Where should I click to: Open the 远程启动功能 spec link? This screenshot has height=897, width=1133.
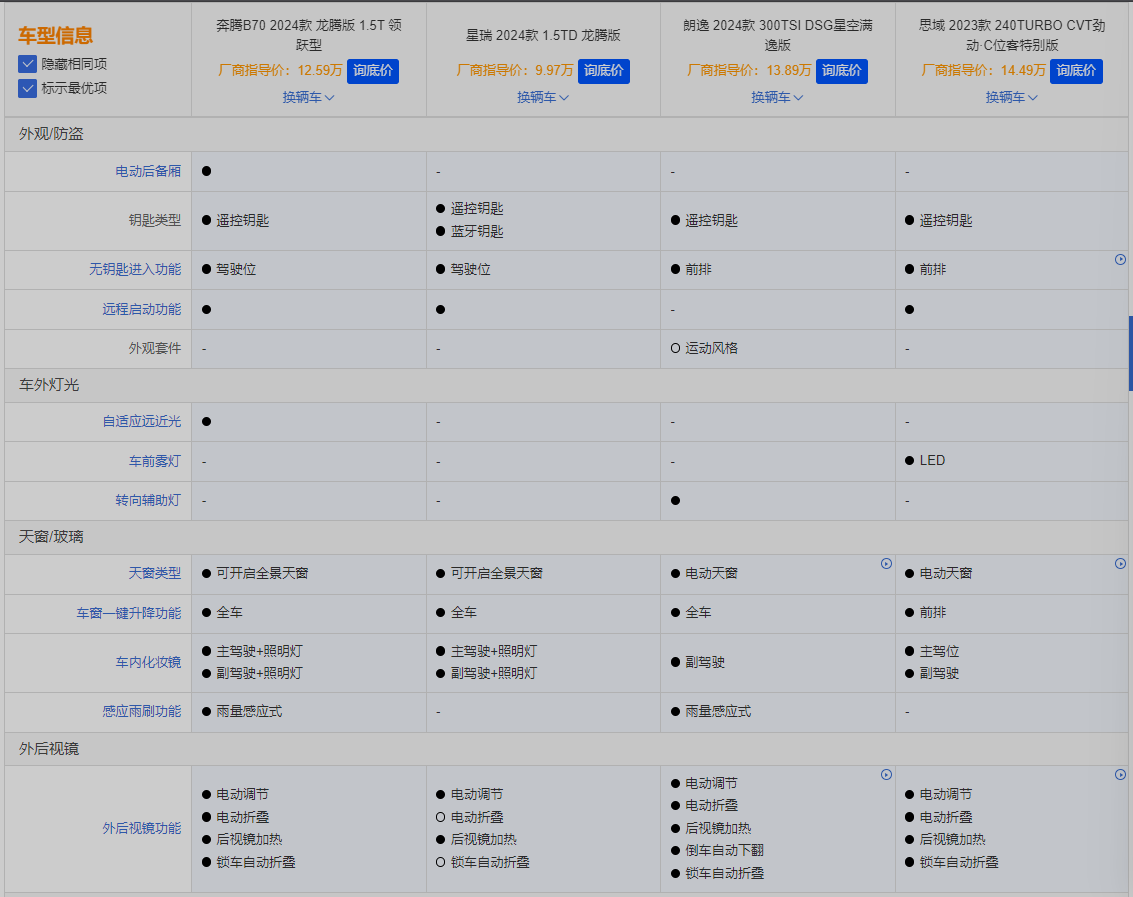[x=142, y=309]
